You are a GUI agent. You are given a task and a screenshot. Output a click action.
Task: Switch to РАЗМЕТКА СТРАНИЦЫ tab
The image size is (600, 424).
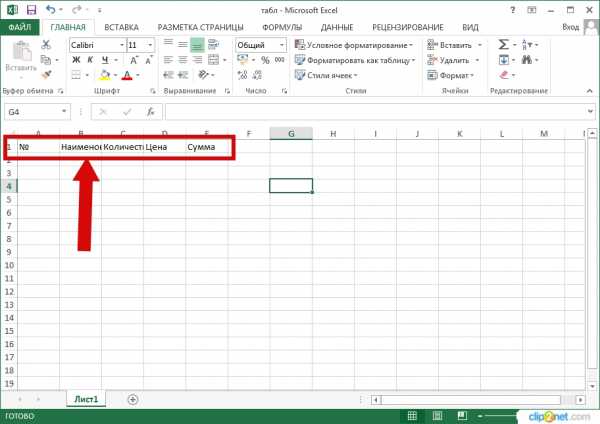[x=201, y=27]
